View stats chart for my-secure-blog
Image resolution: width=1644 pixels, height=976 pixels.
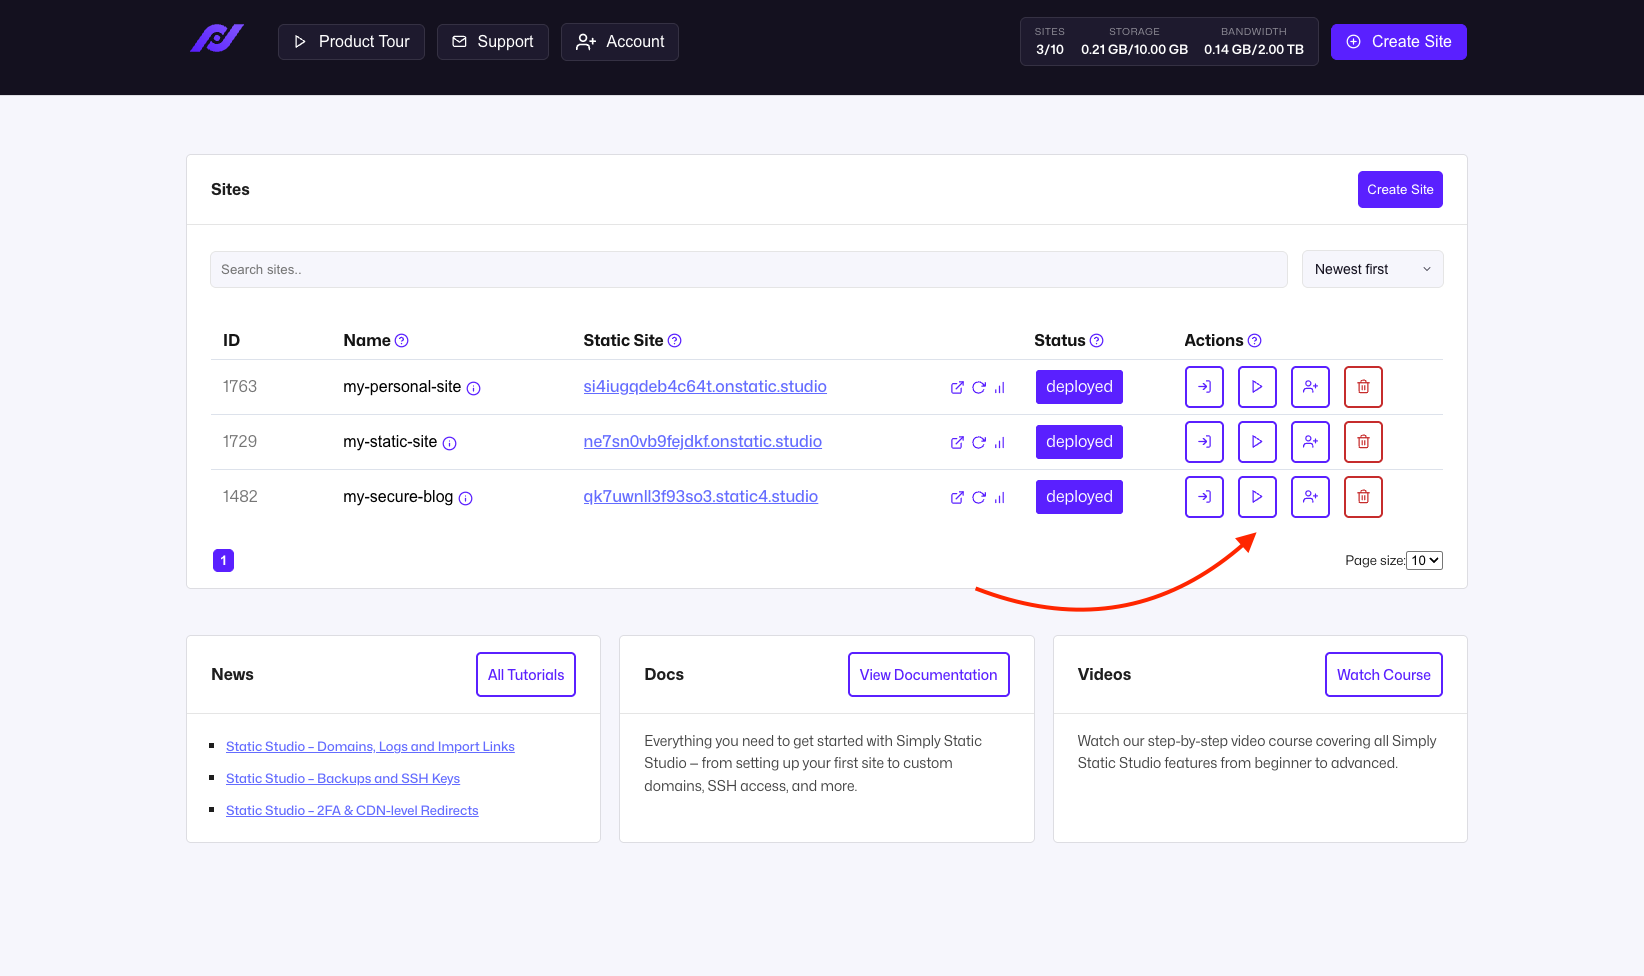999,498
